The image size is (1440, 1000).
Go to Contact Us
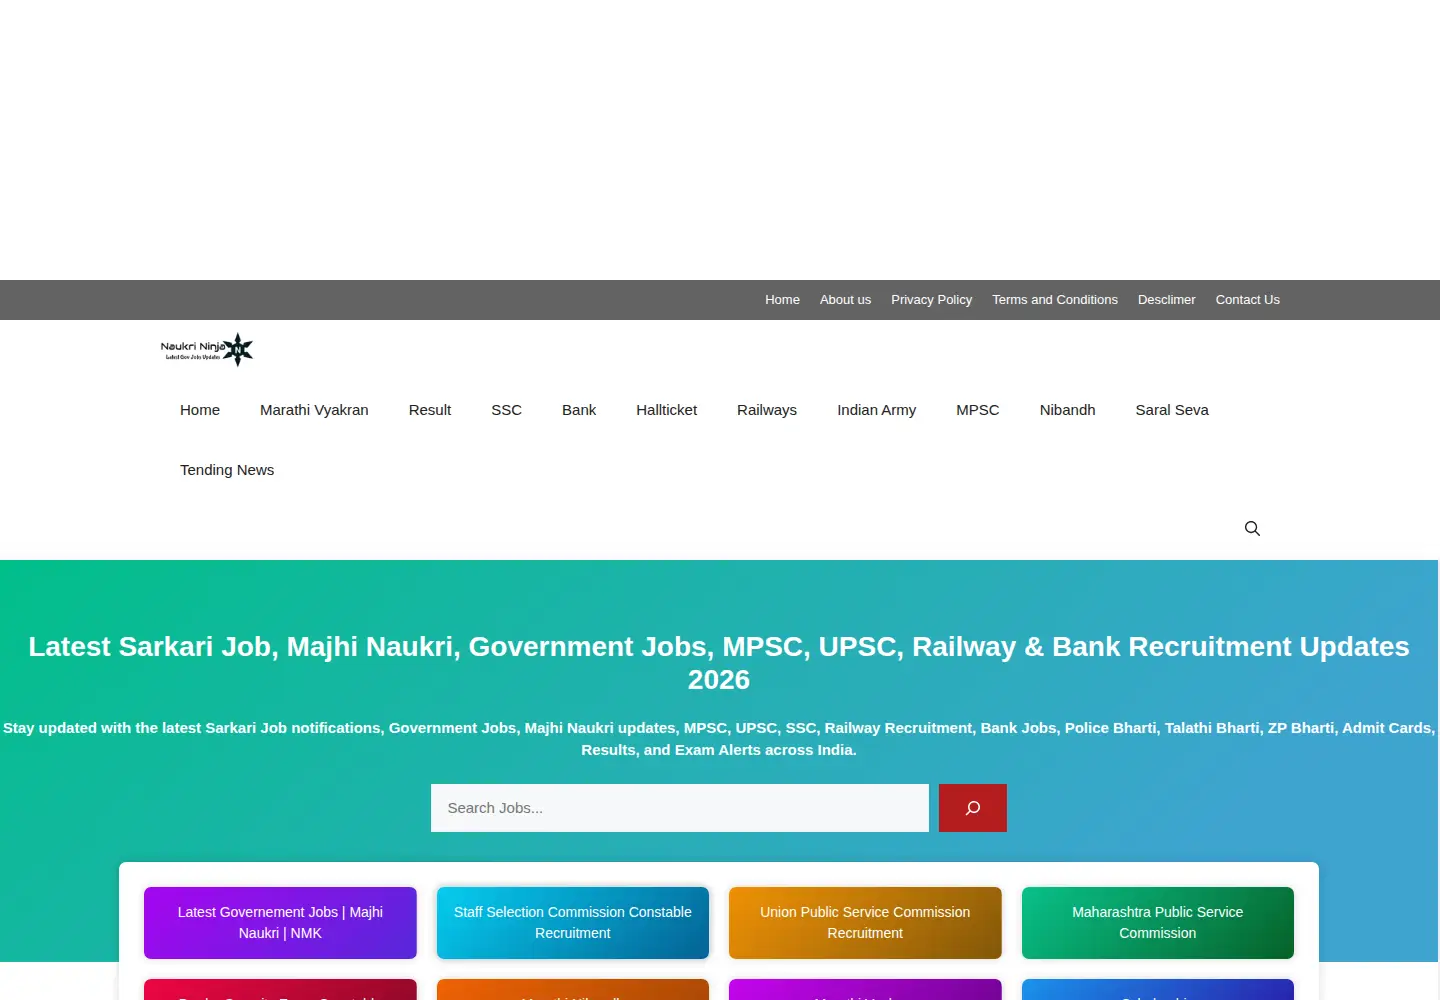[x=1247, y=300]
